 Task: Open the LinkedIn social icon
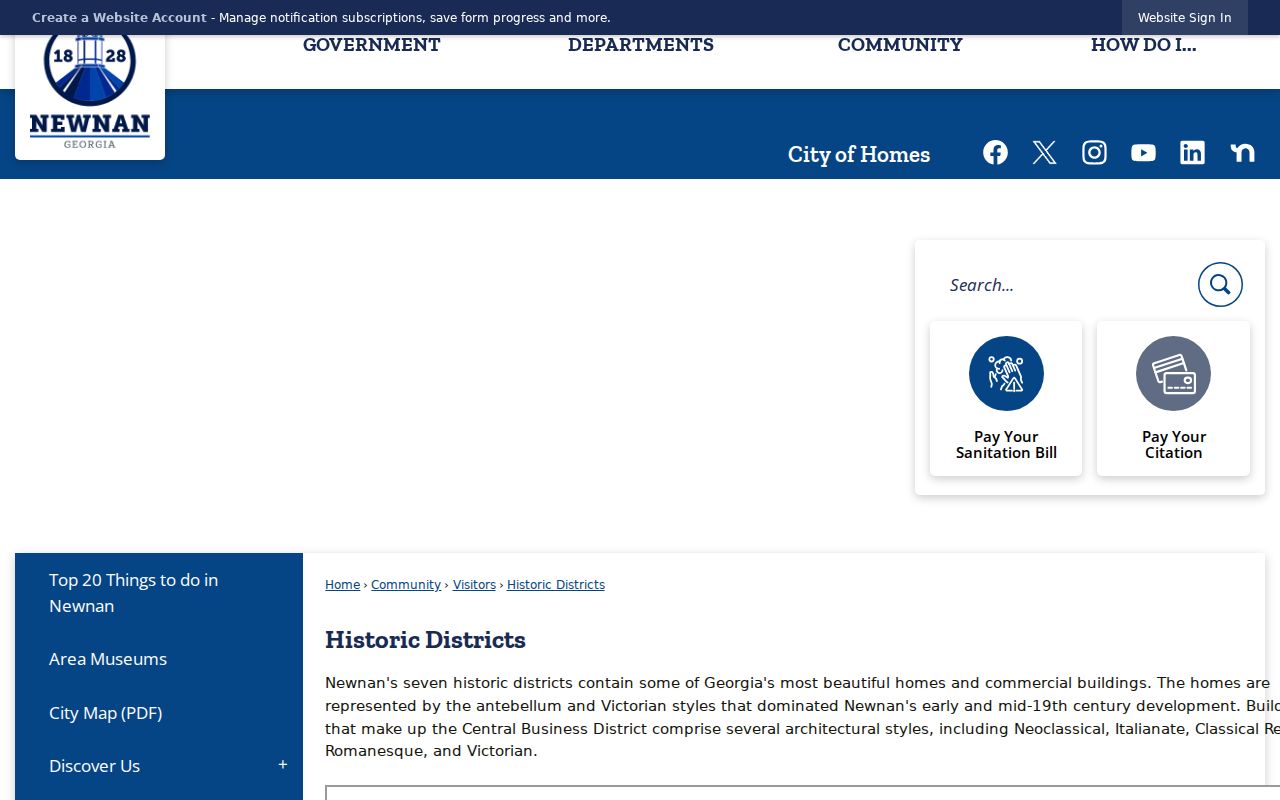coord(1192,152)
